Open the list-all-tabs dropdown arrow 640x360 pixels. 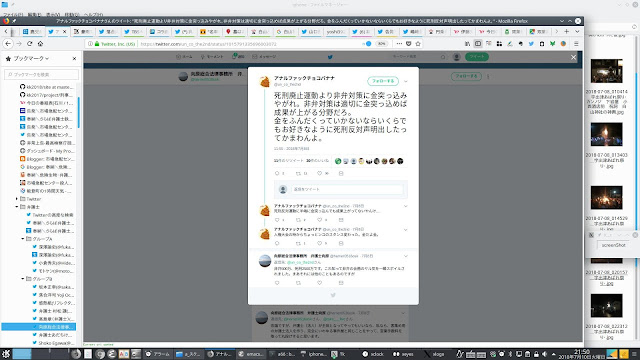pyautogui.click(x=577, y=31)
